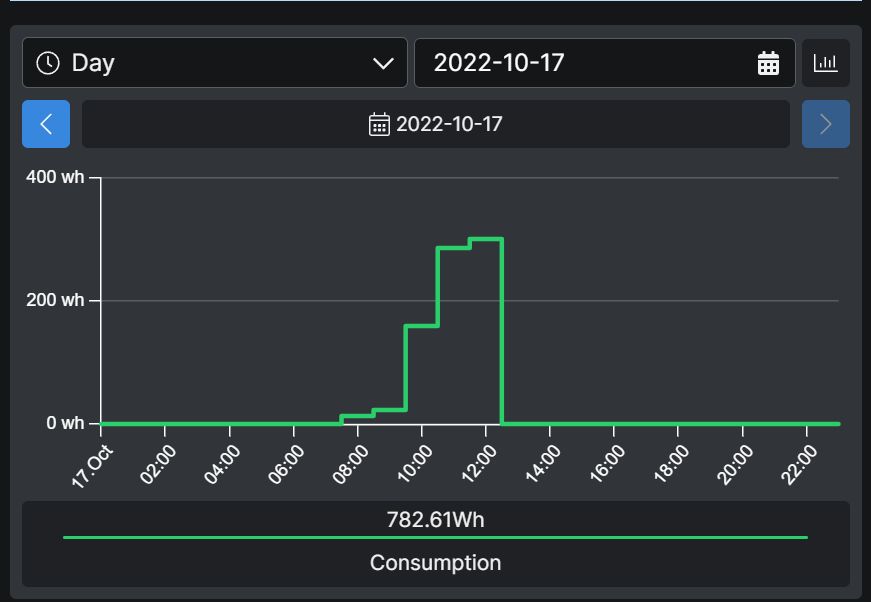Switch chart type with bar chart icon
Screen dimensions: 871x602
825,63
